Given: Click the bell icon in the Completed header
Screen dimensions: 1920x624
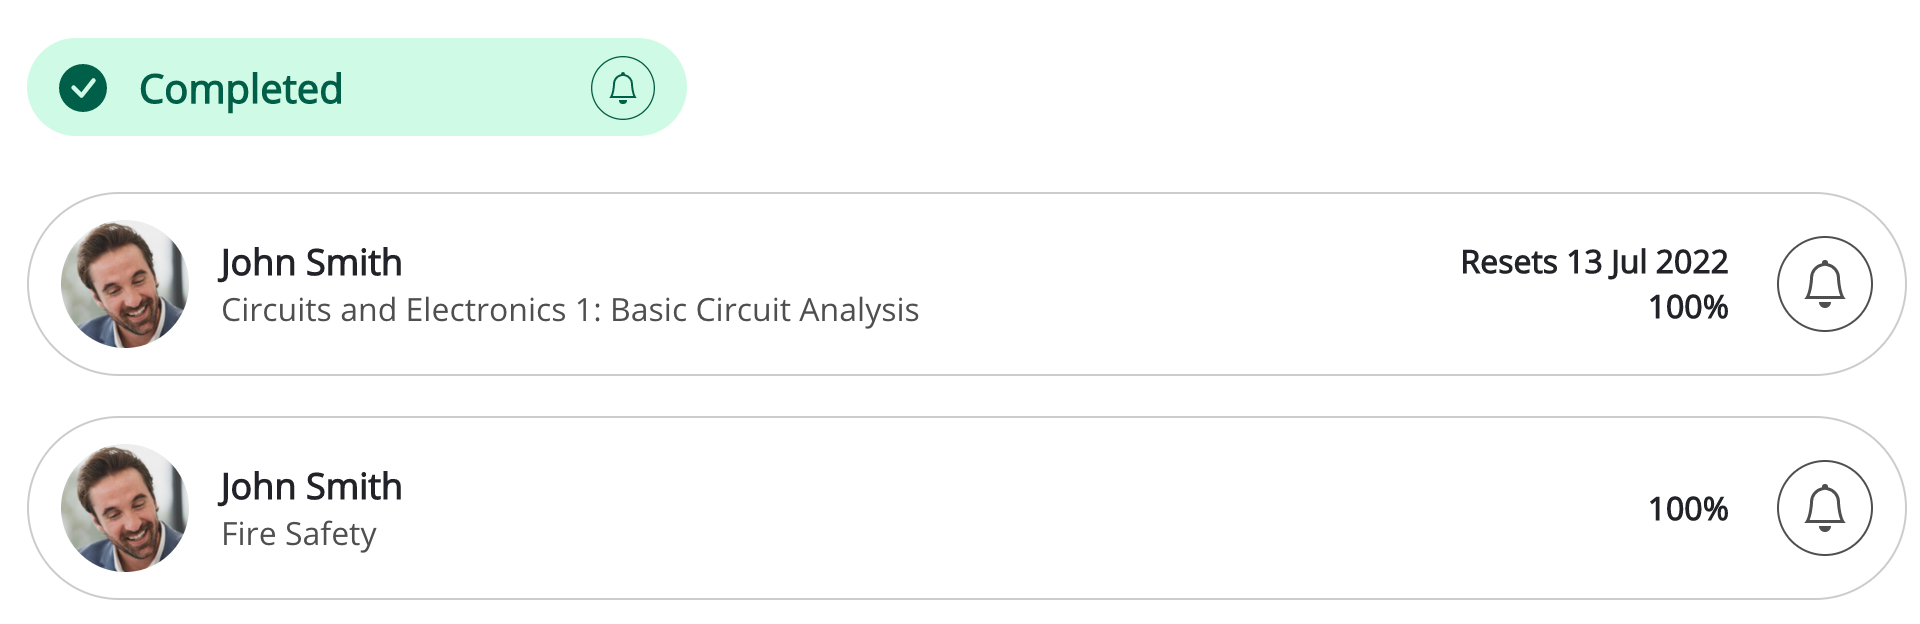Looking at the screenshot, I should click(x=622, y=88).
